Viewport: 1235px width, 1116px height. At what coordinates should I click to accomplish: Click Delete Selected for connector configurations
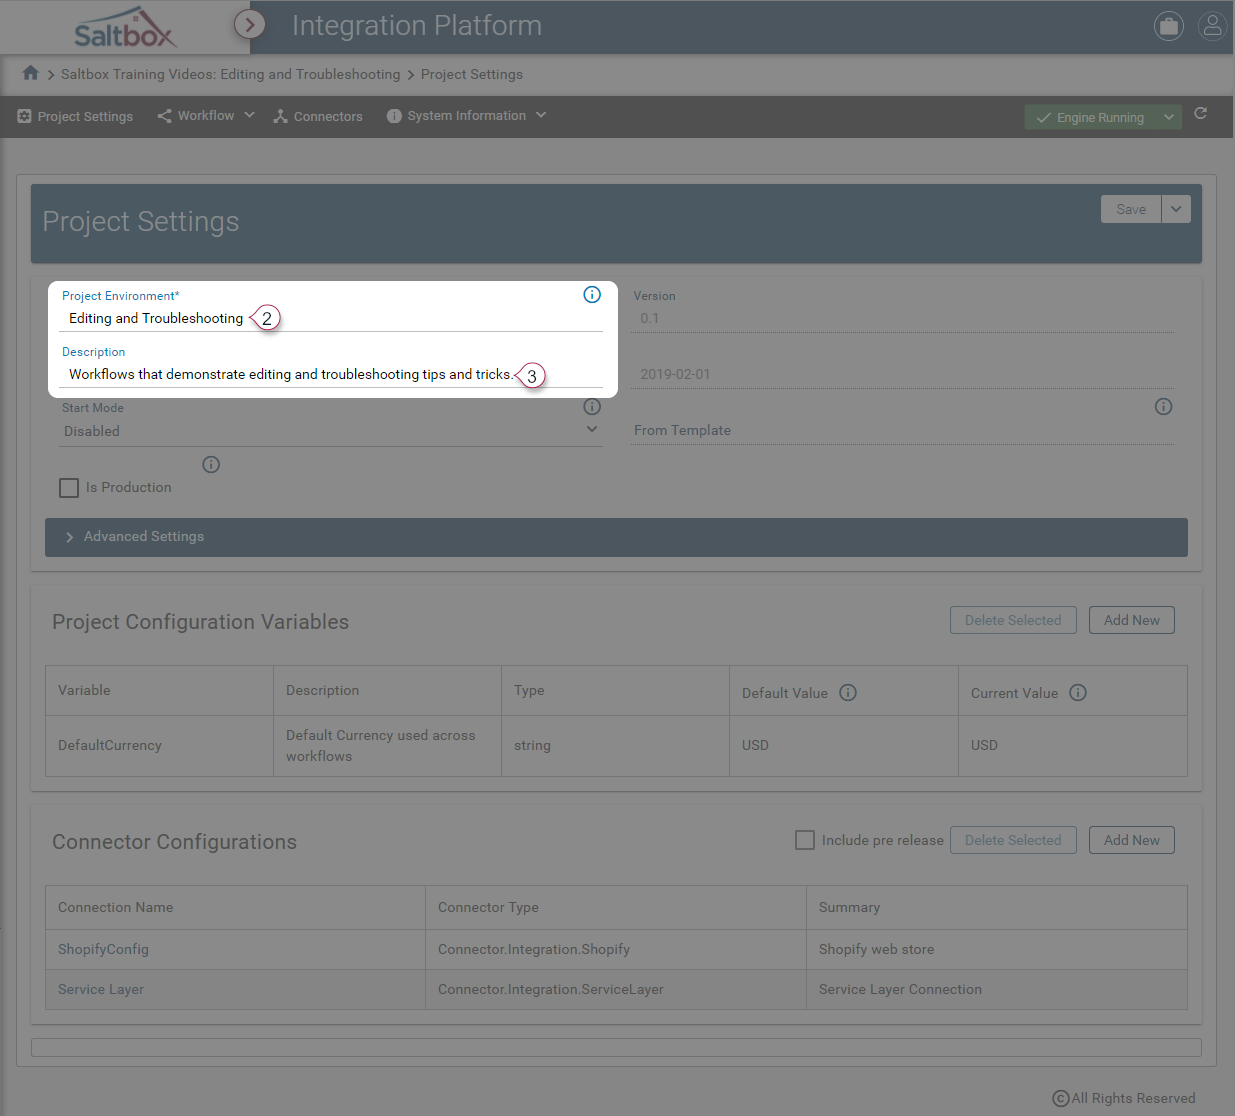click(1013, 840)
